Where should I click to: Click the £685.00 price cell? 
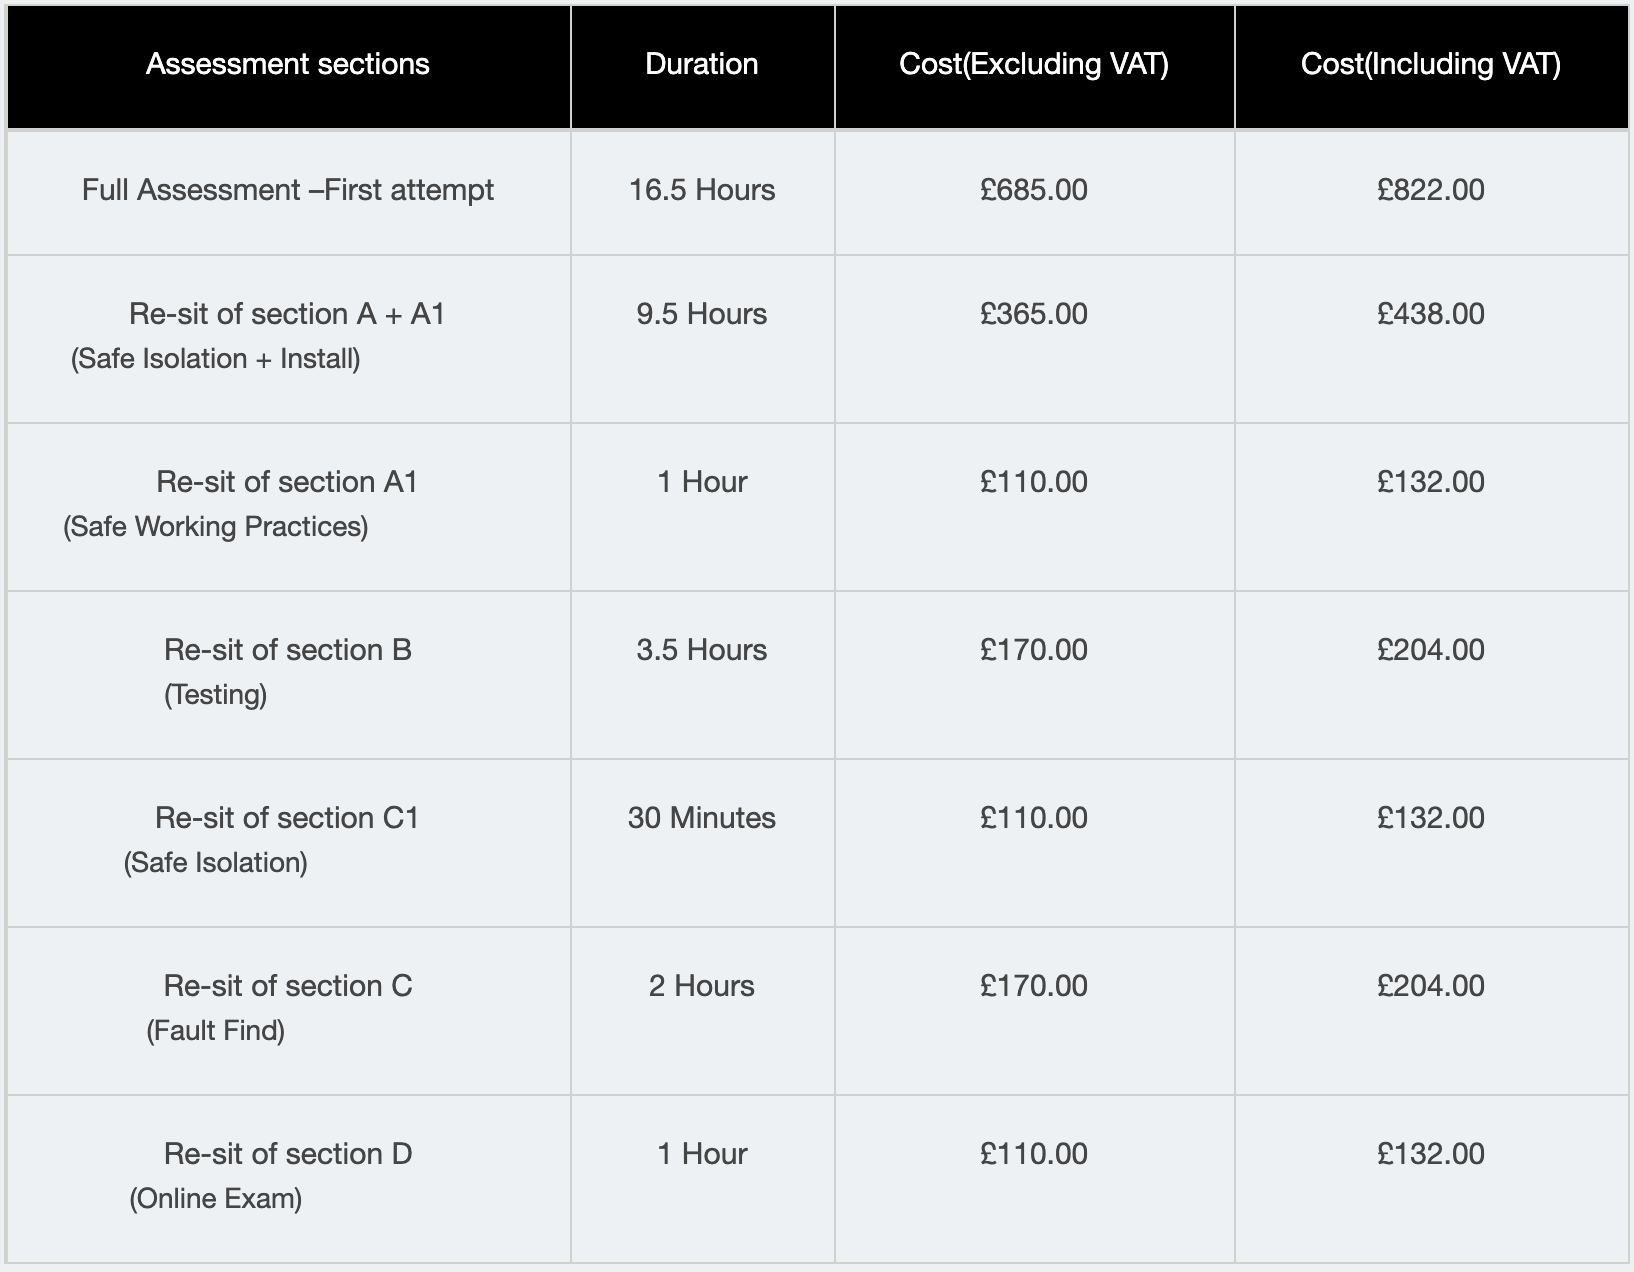coord(1034,190)
